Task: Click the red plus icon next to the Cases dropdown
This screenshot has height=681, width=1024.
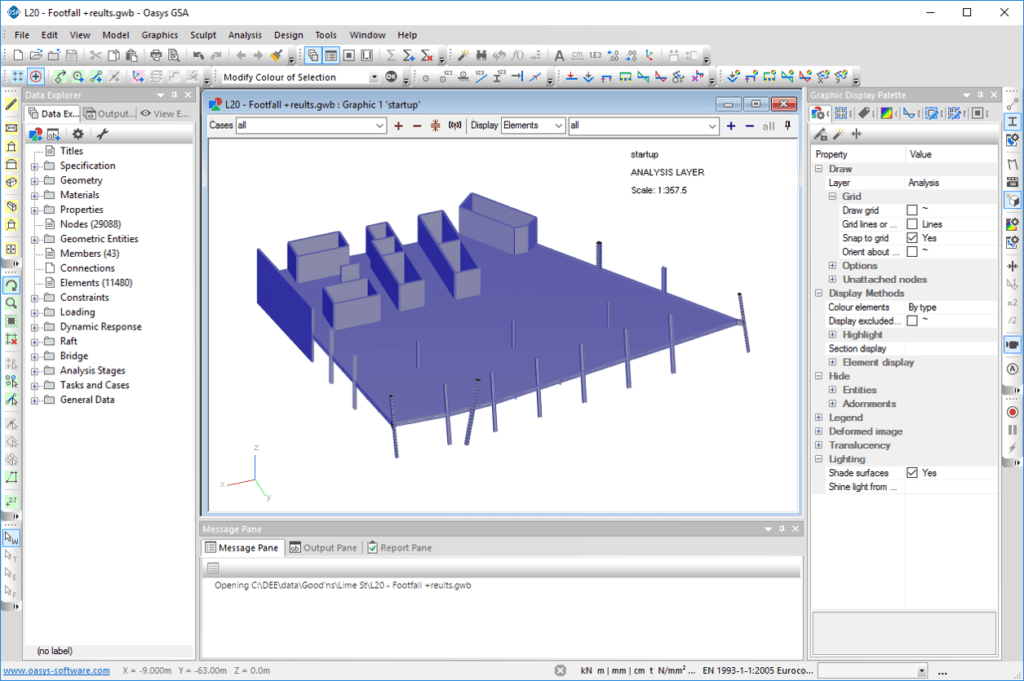Action: coord(398,125)
